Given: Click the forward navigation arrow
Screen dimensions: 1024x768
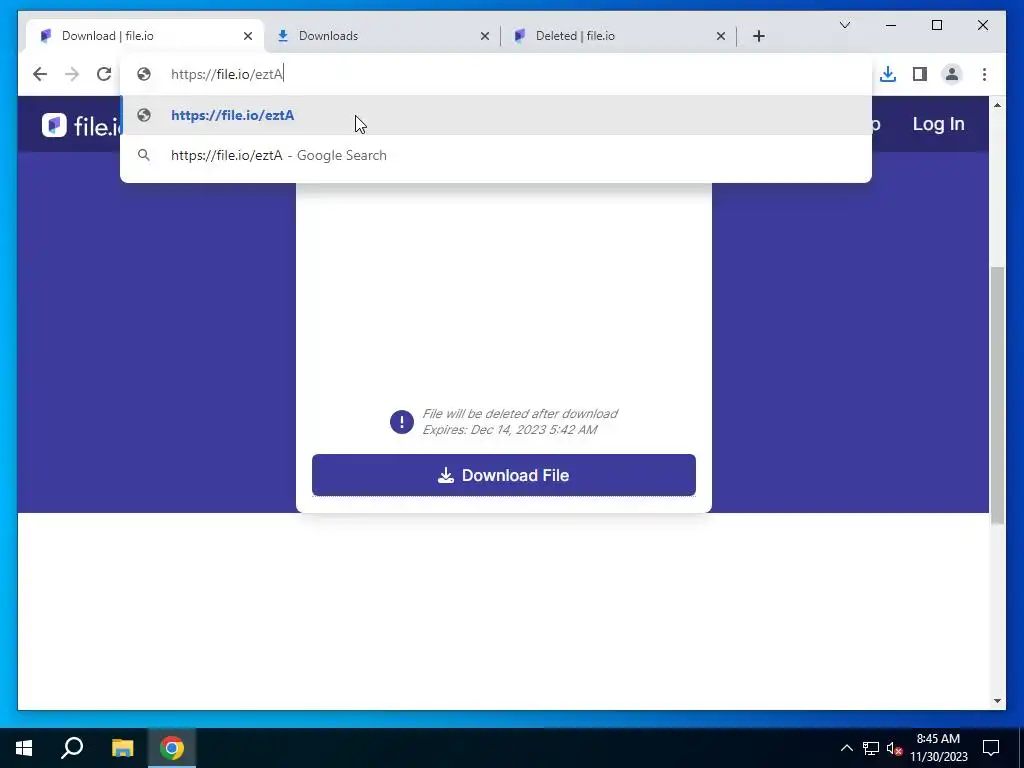Looking at the screenshot, I should click(72, 74).
